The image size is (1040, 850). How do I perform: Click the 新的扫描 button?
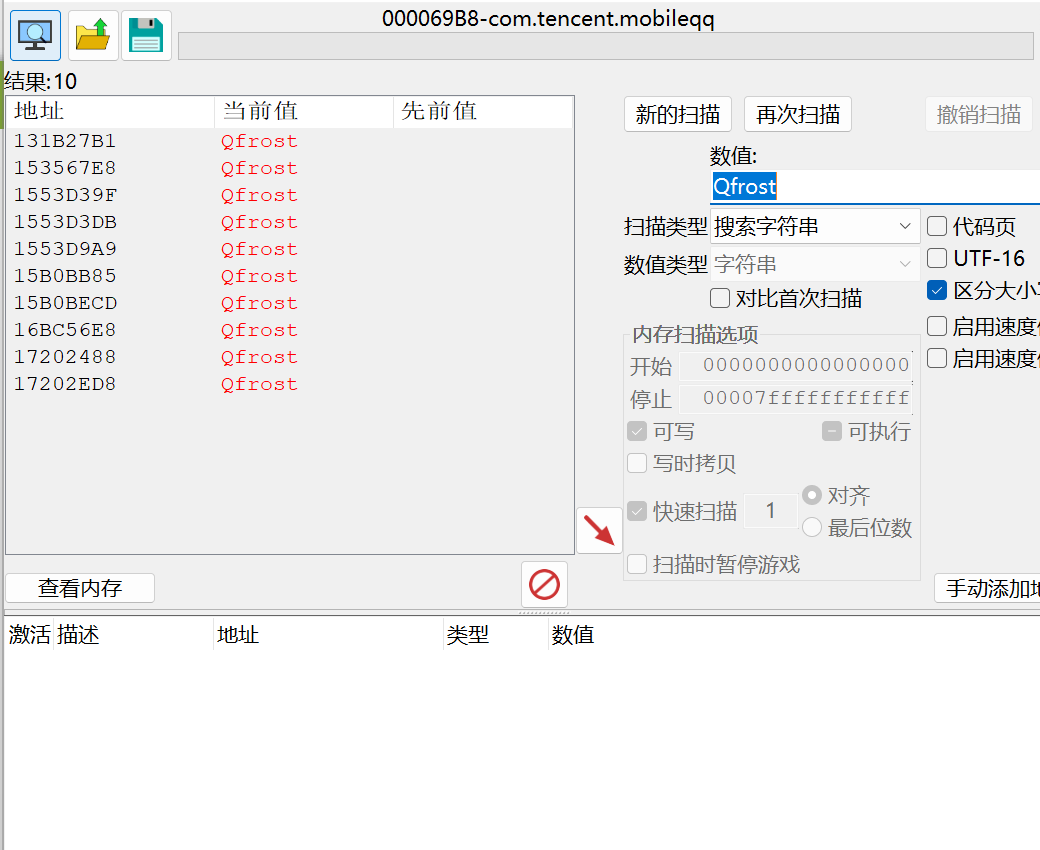coord(677,114)
